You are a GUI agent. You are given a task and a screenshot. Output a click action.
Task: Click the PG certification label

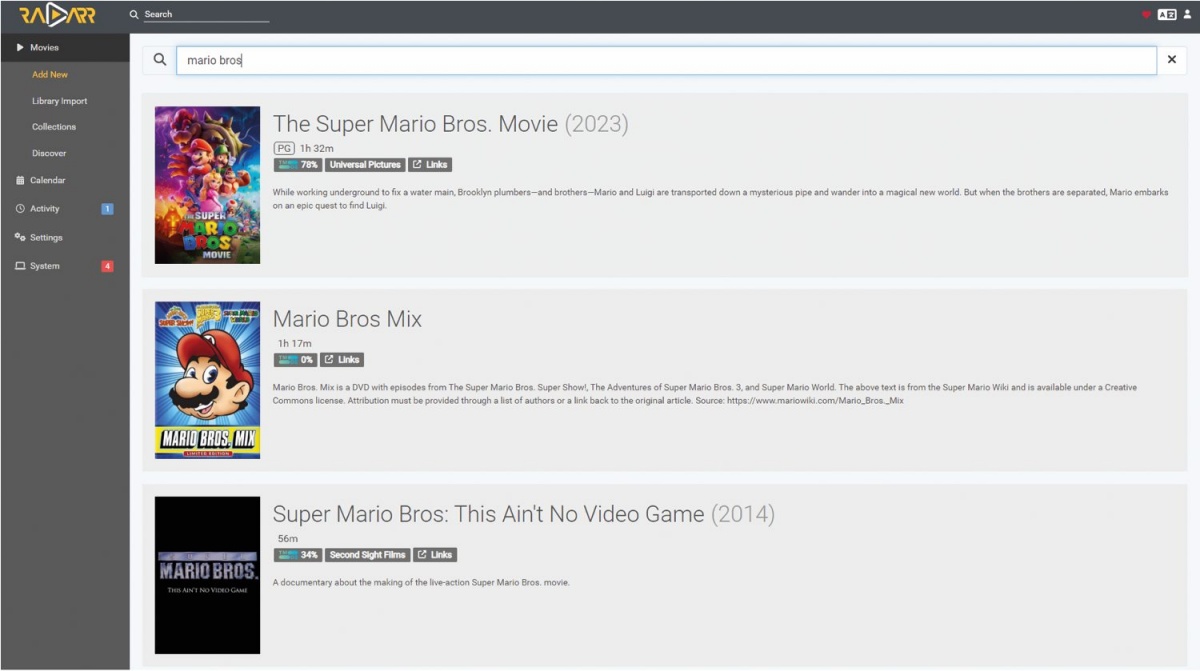pyautogui.click(x=285, y=148)
